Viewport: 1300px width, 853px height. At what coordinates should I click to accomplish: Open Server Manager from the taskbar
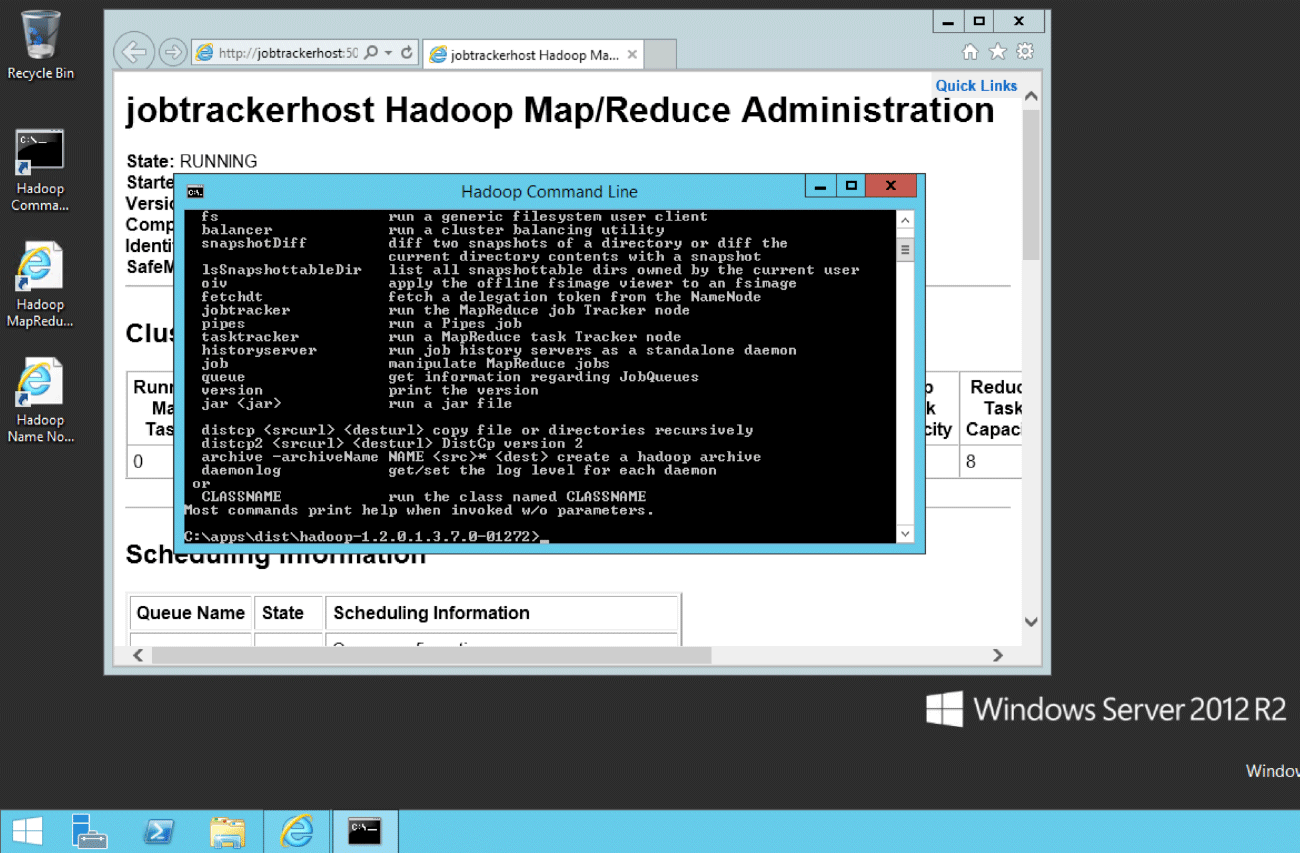pos(89,831)
